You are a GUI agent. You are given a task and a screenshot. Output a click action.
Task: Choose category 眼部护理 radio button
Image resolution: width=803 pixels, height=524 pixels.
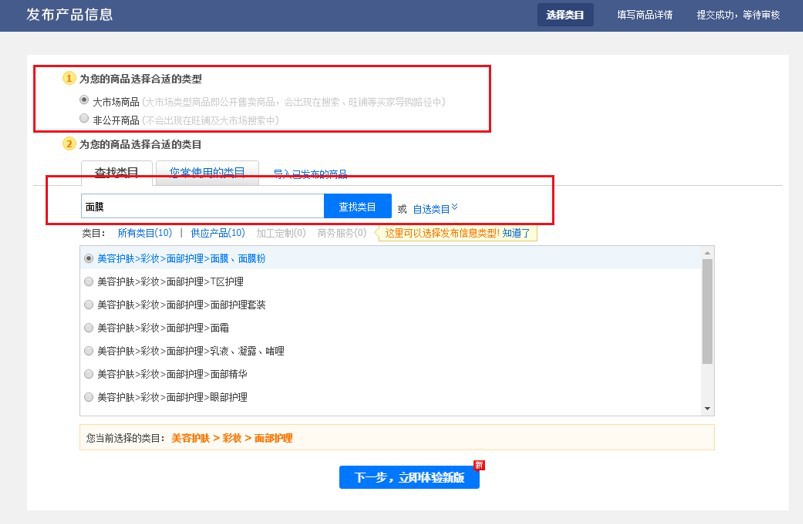89,397
